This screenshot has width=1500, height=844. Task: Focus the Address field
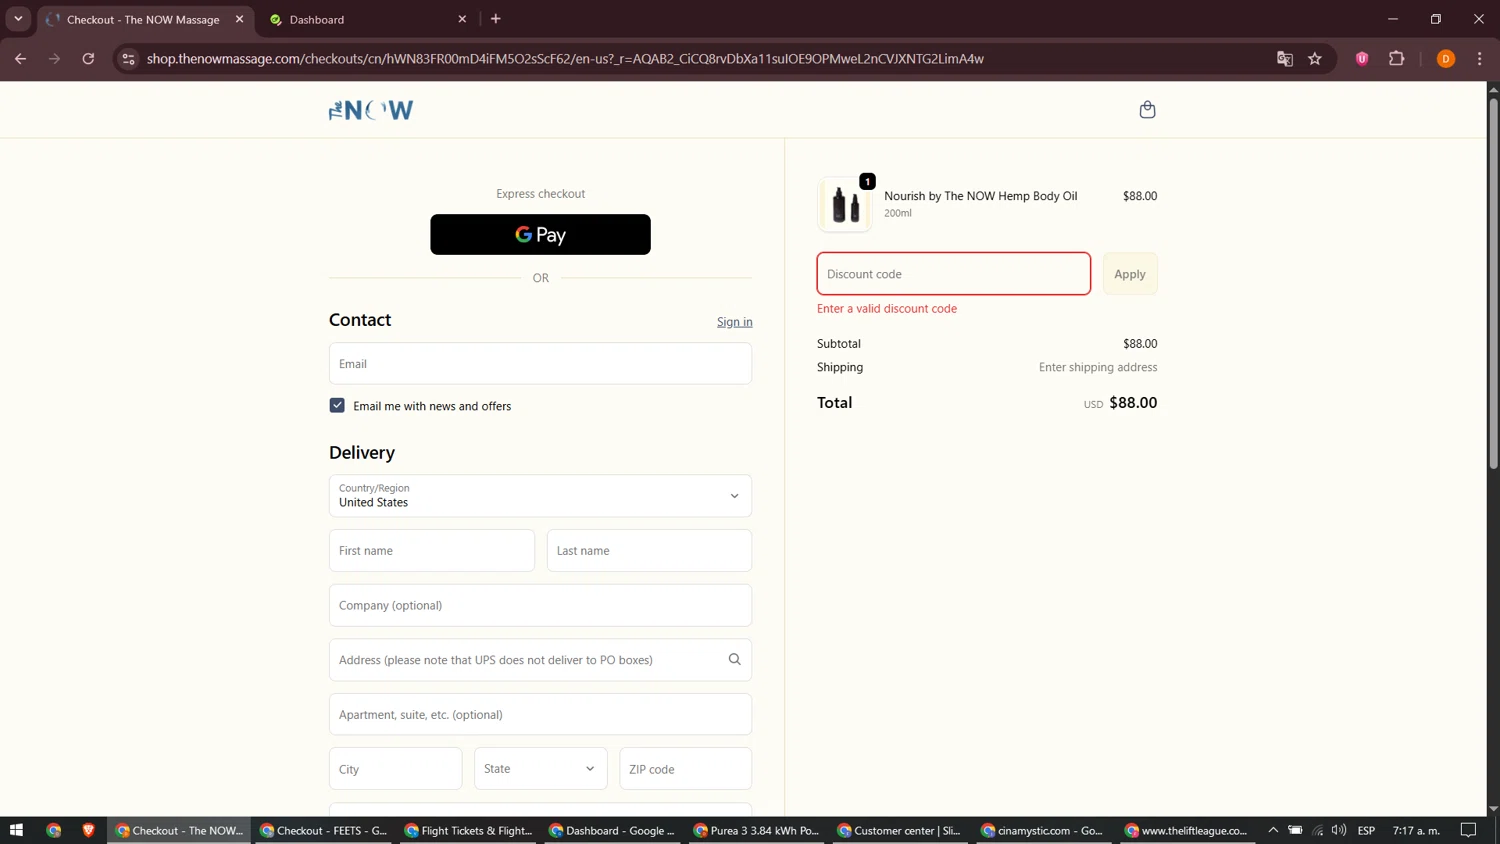pyautogui.click(x=540, y=660)
